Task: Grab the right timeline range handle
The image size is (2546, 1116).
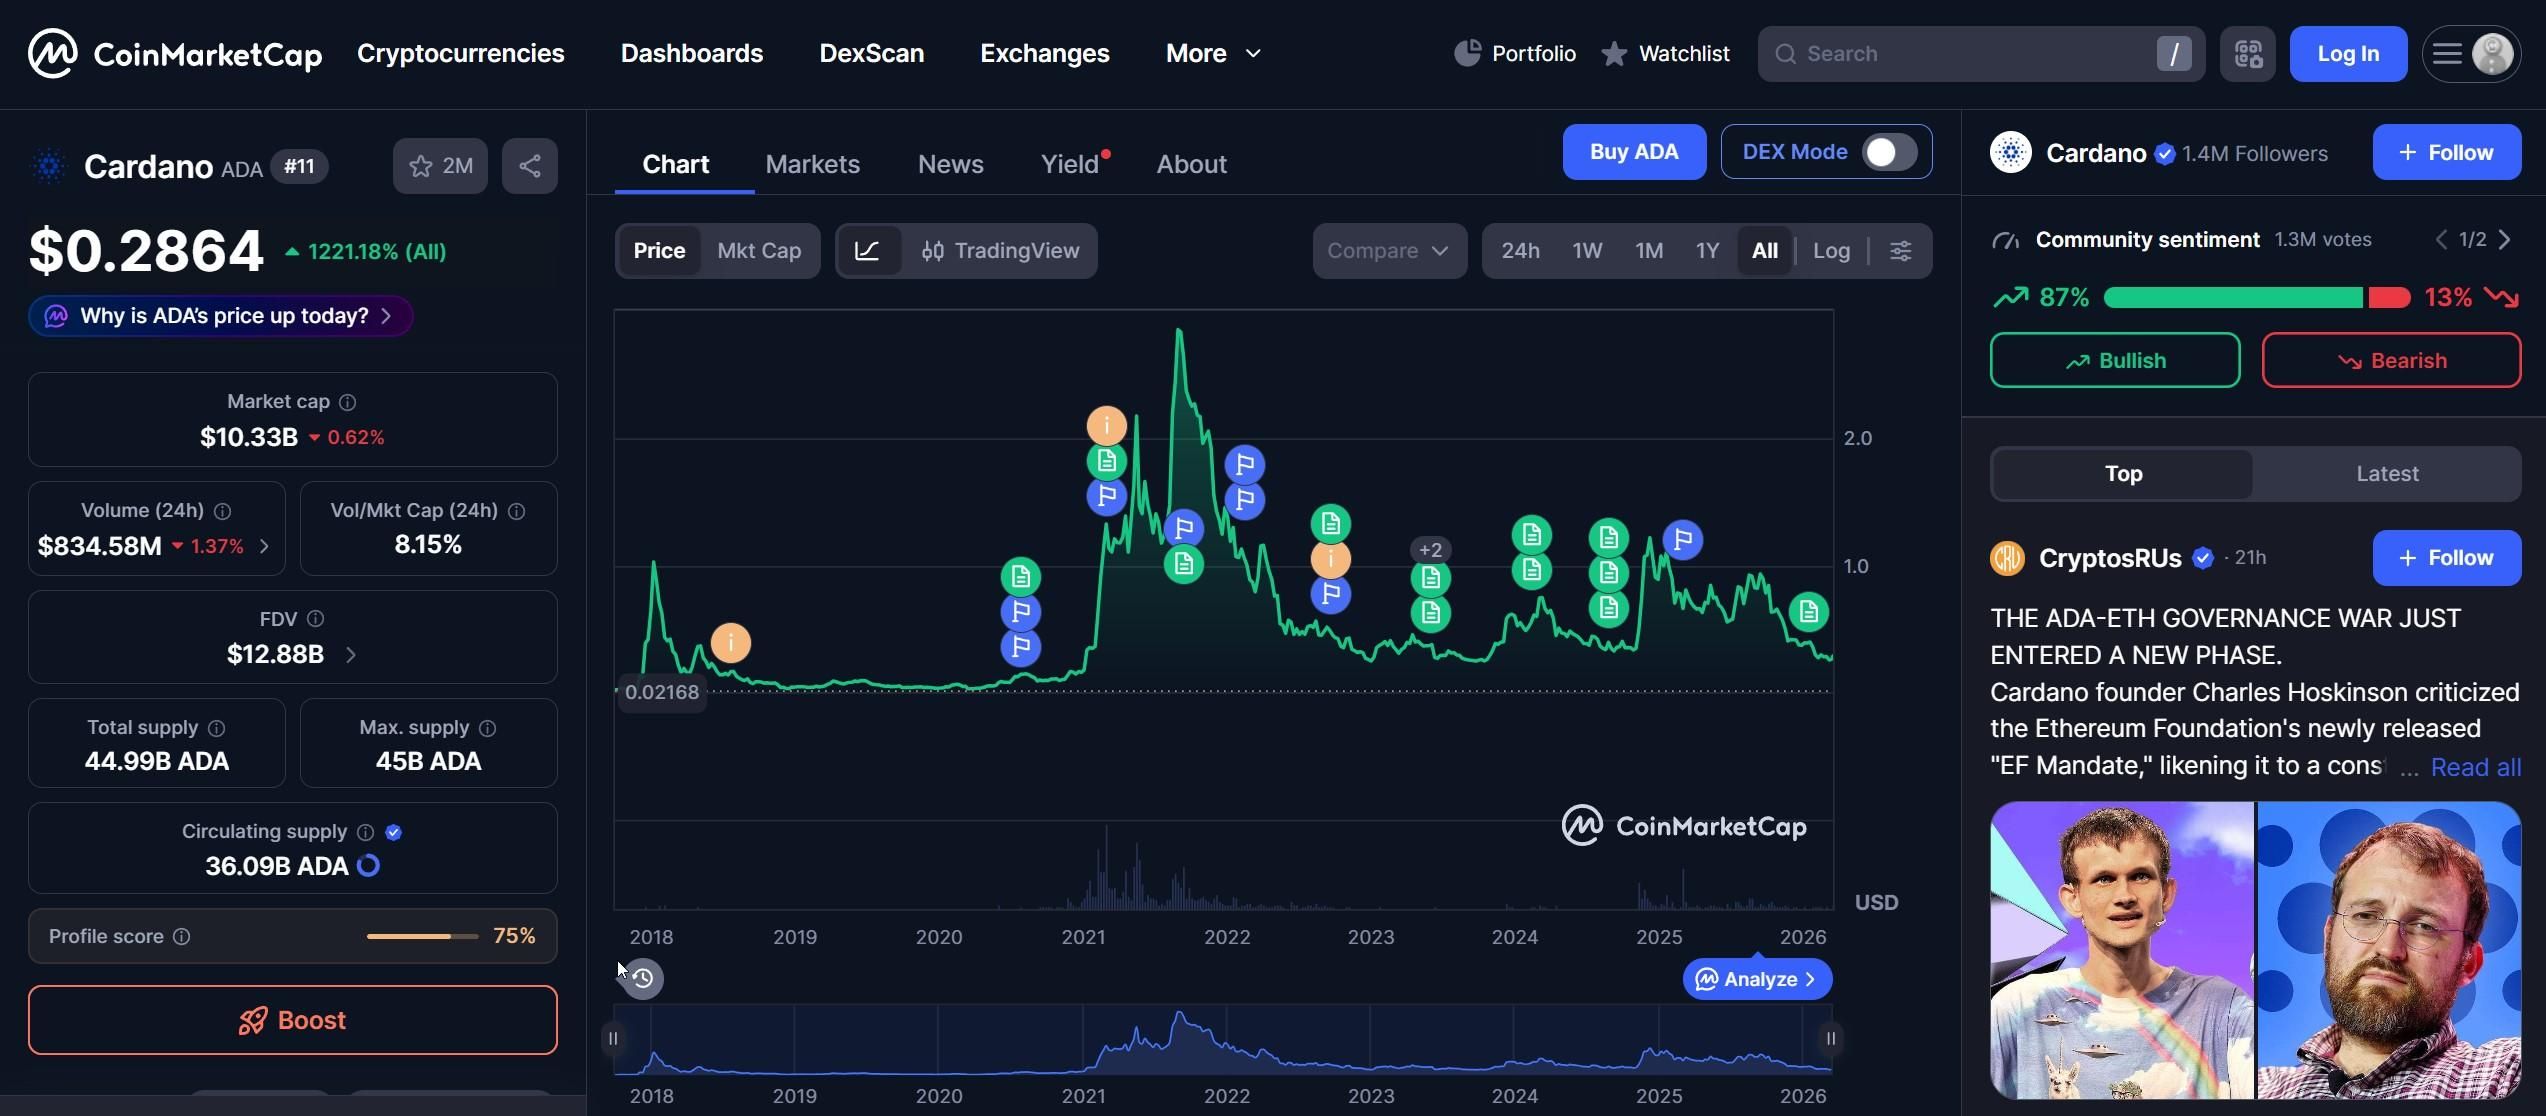Action: click(x=1831, y=1038)
